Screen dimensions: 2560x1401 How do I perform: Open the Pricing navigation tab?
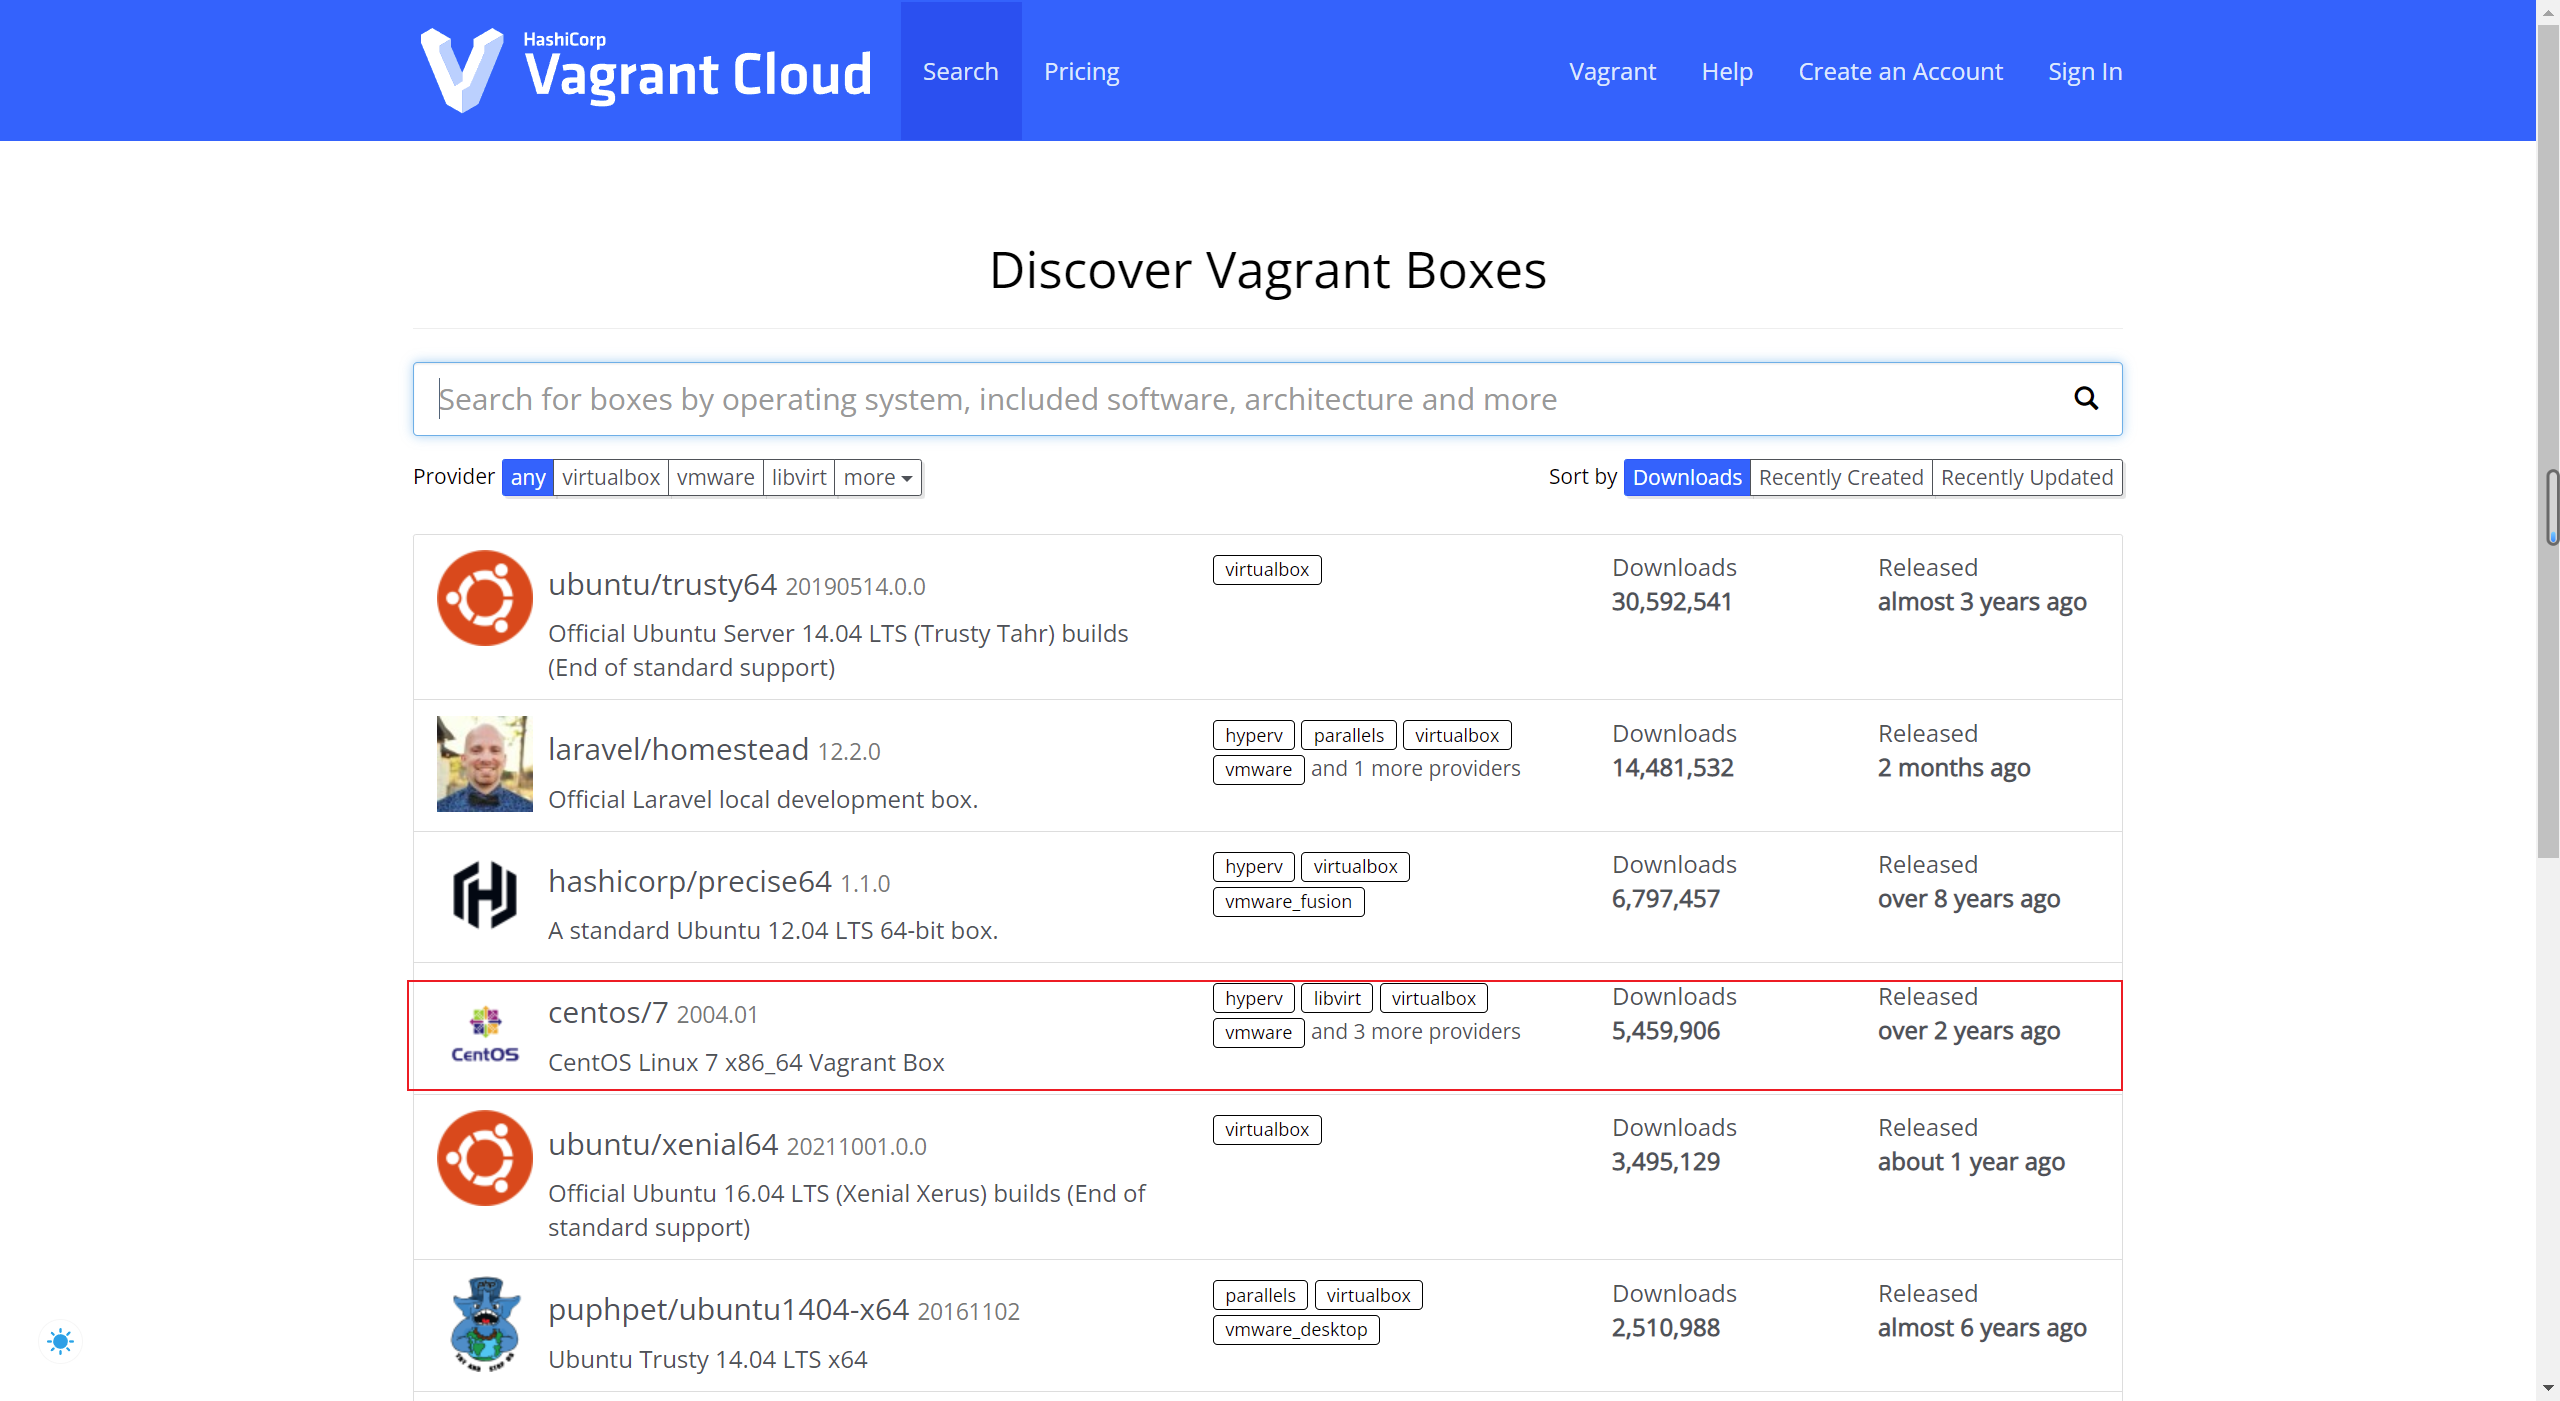(x=1082, y=71)
